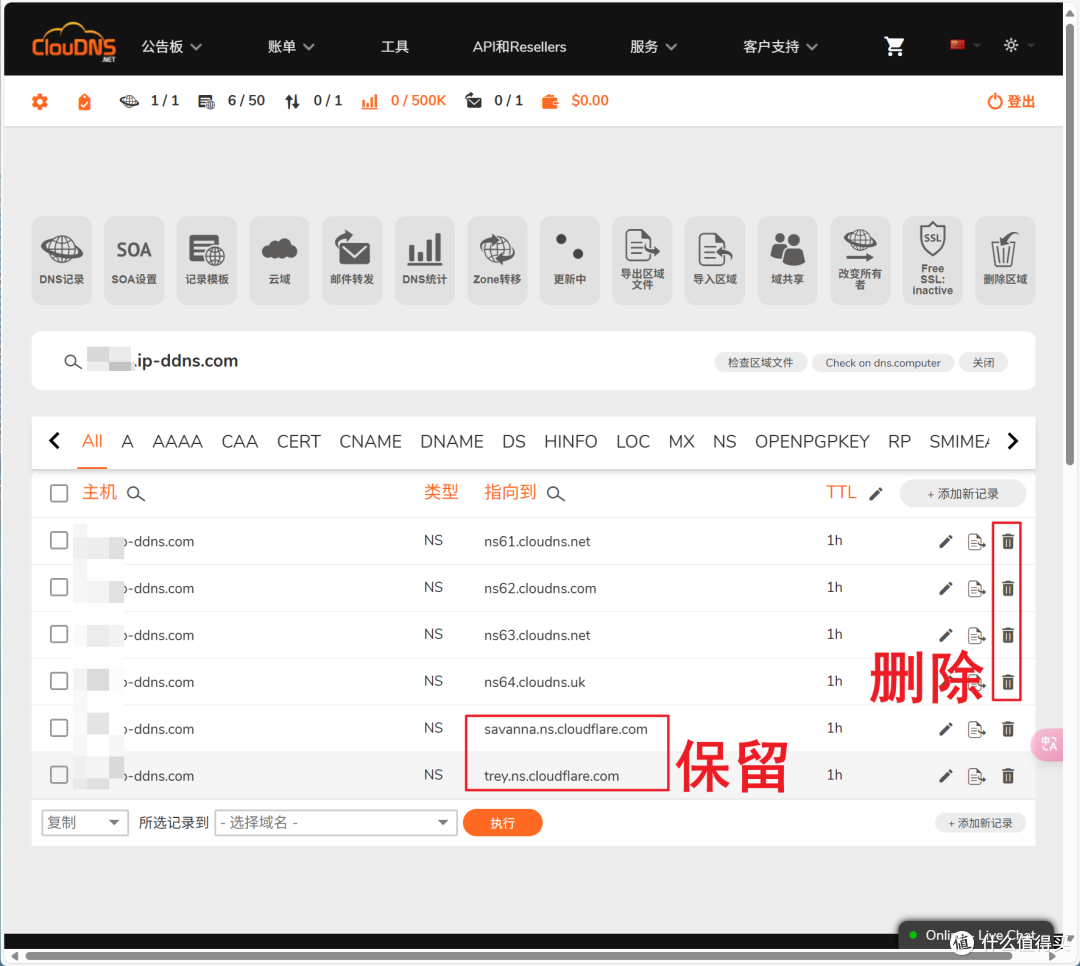Switch to the CNAME record tab

point(370,442)
